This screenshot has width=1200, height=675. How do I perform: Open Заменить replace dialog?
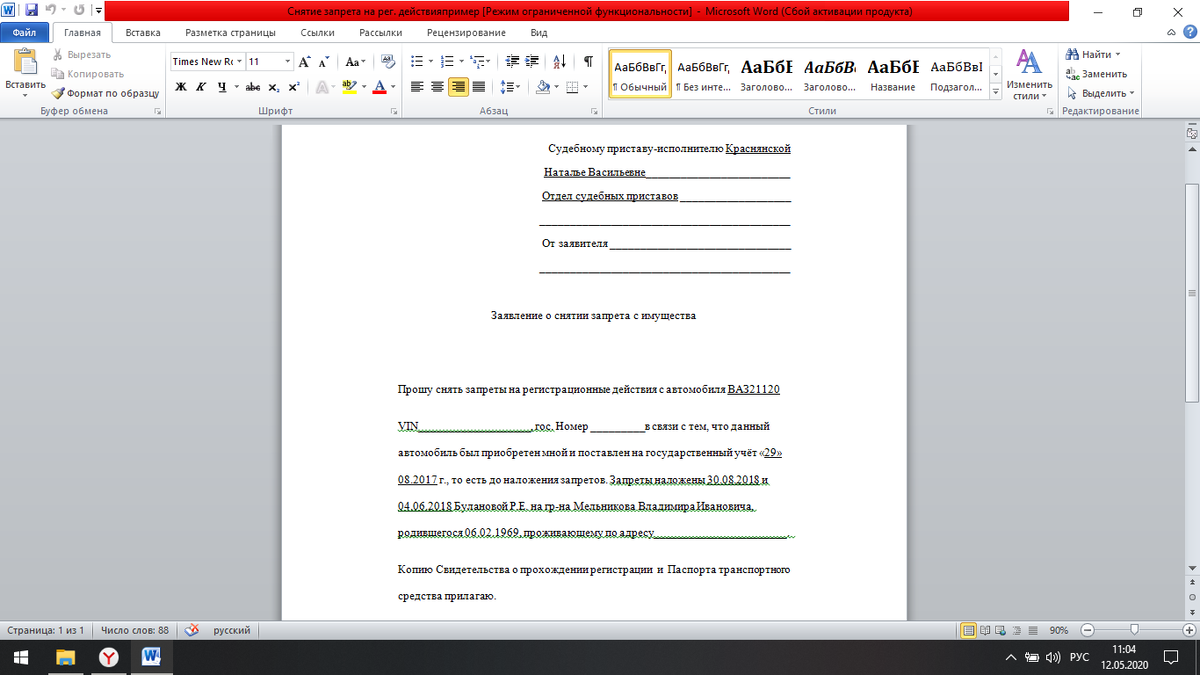pyautogui.click(x=1097, y=73)
